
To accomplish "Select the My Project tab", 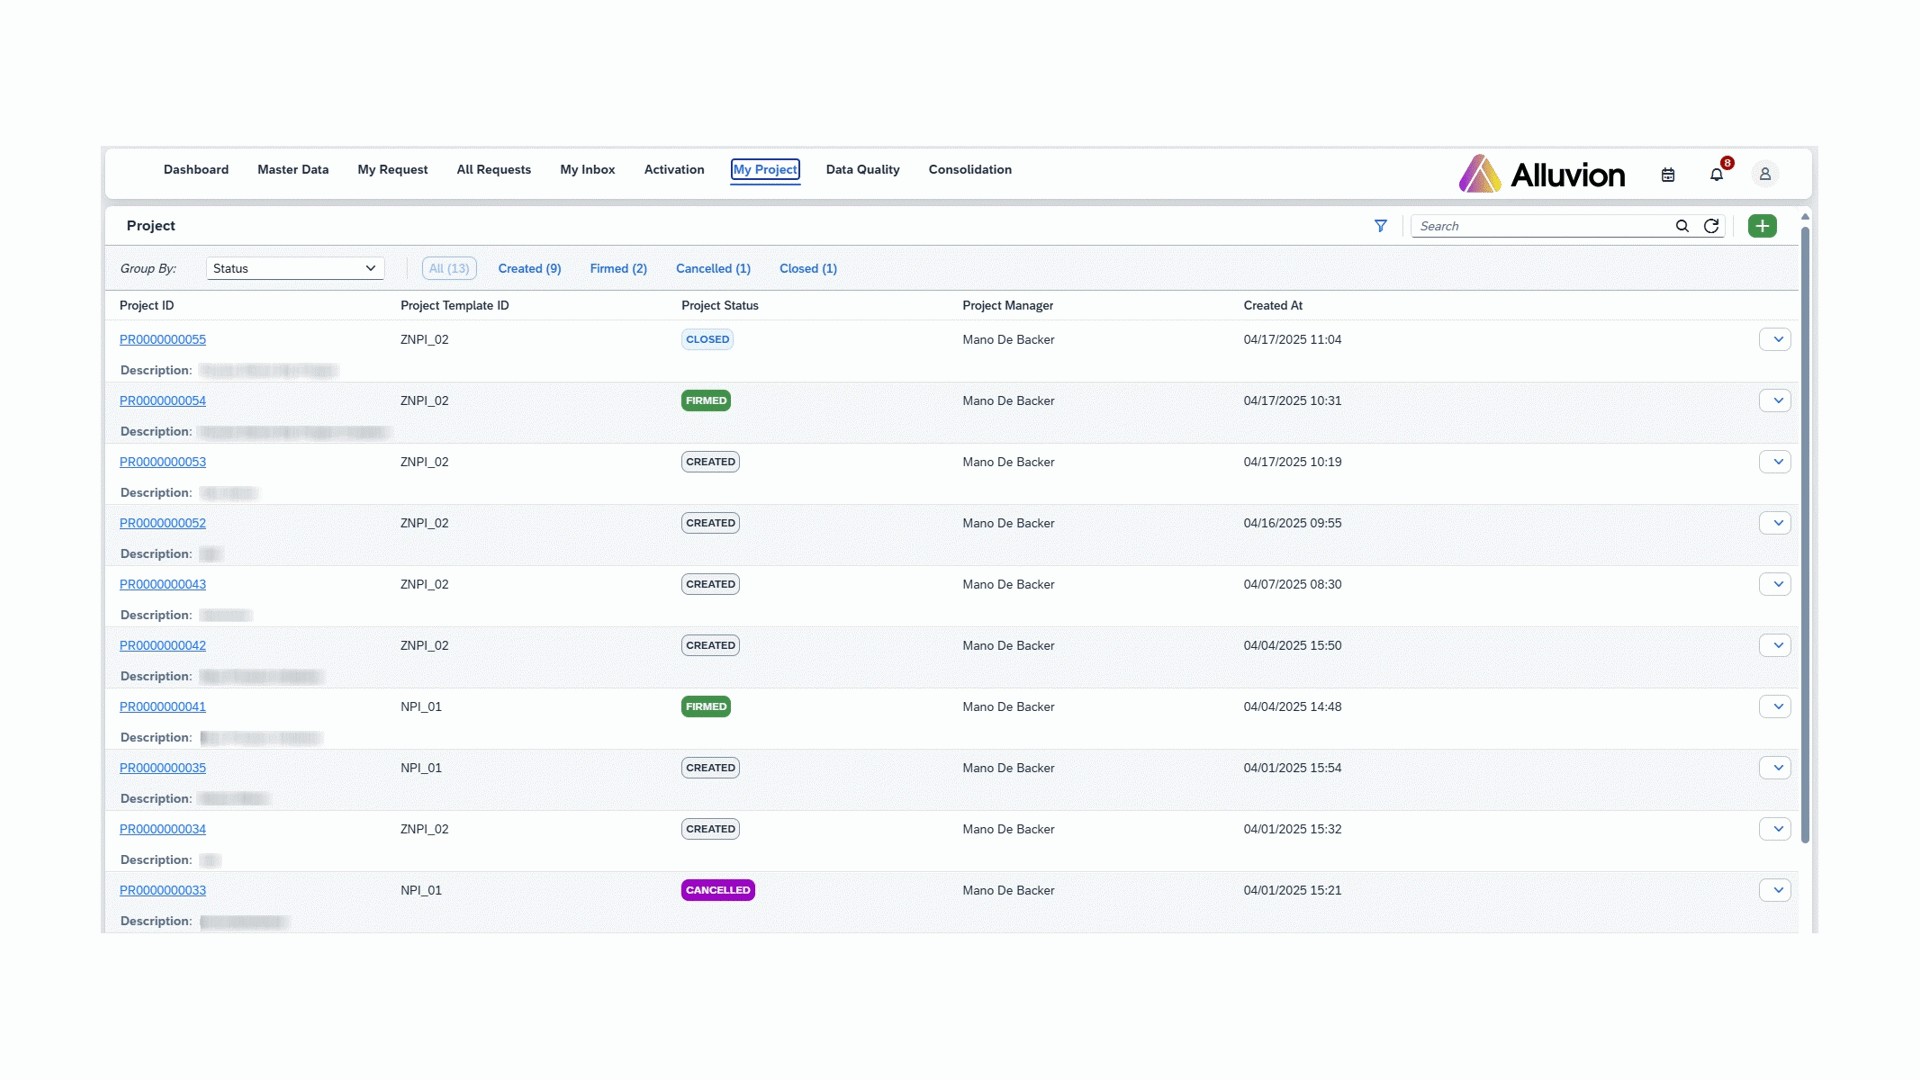I will (765, 170).
